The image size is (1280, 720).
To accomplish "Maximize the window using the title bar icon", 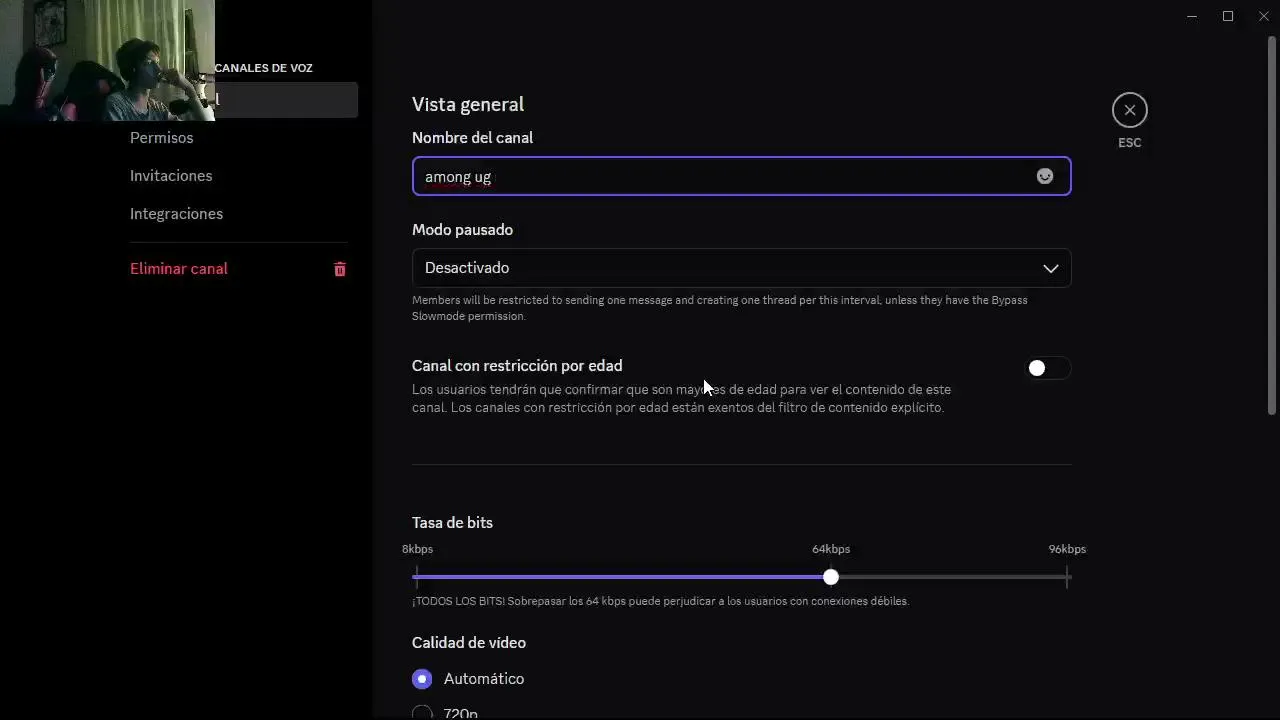I will pos(1228,16).
